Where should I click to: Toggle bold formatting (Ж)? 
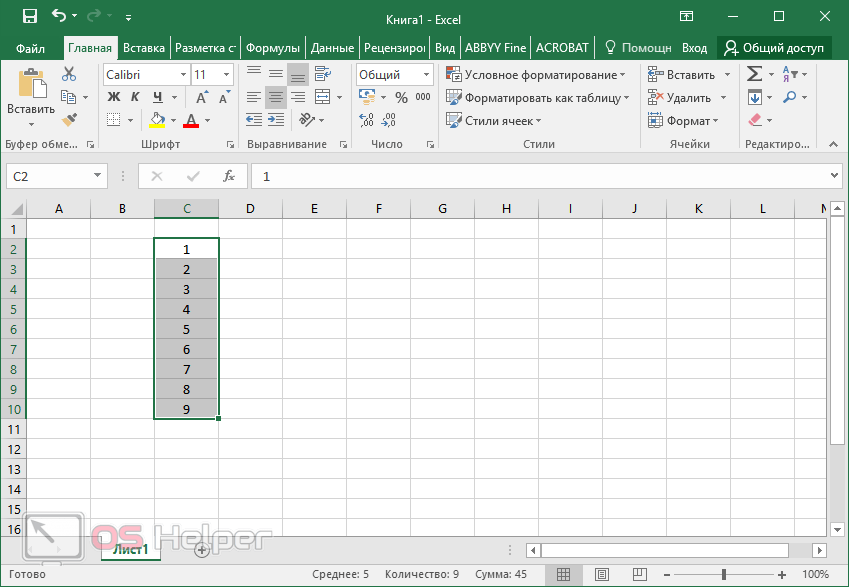pyautogui.click(x=113, y=97)
